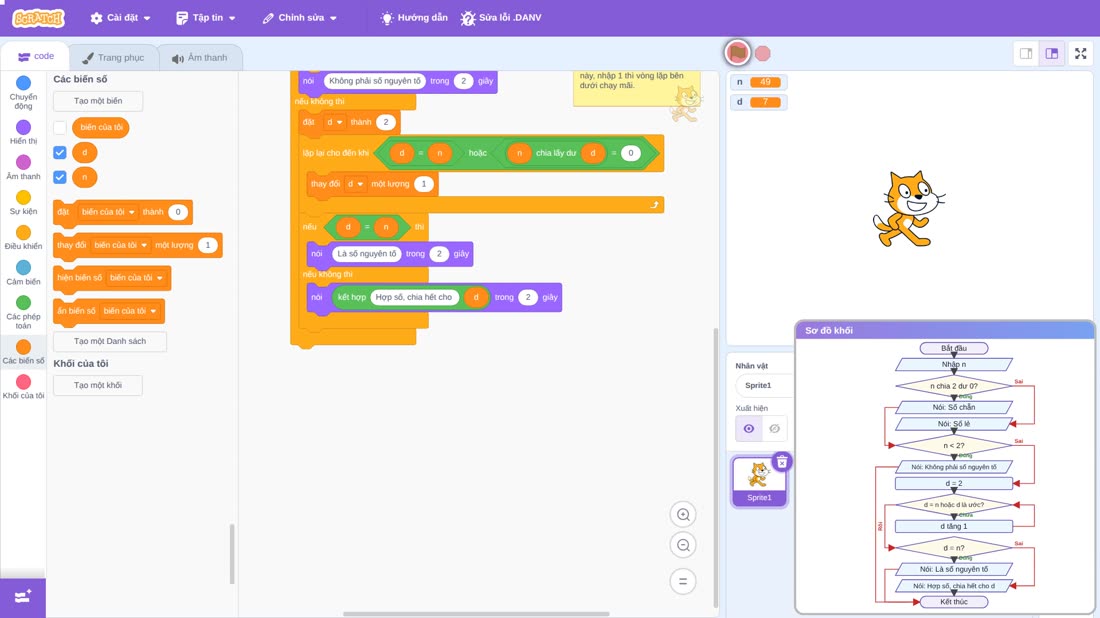Open the Cảm biến block category
1100x618 pixels.
pyautogui.click(x=23, y=272)
